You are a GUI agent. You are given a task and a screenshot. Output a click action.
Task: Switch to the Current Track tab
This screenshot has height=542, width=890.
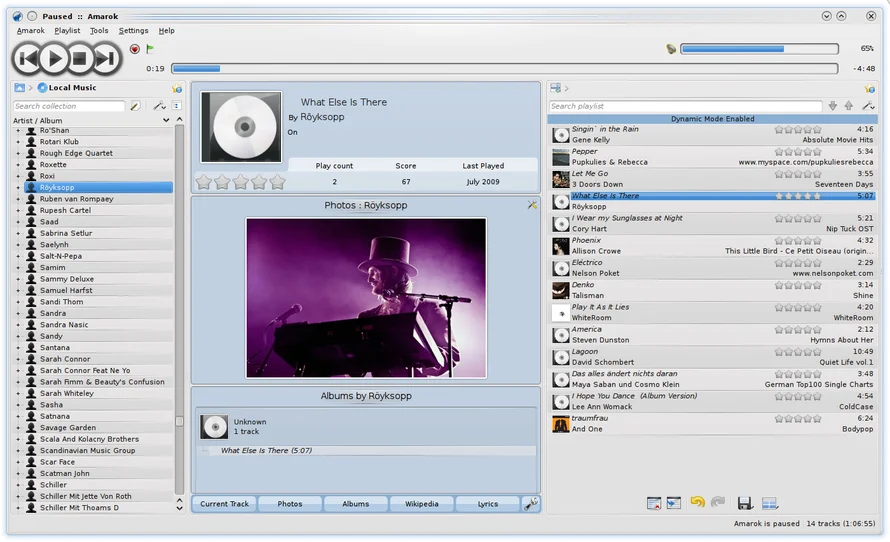pos(224,504)
